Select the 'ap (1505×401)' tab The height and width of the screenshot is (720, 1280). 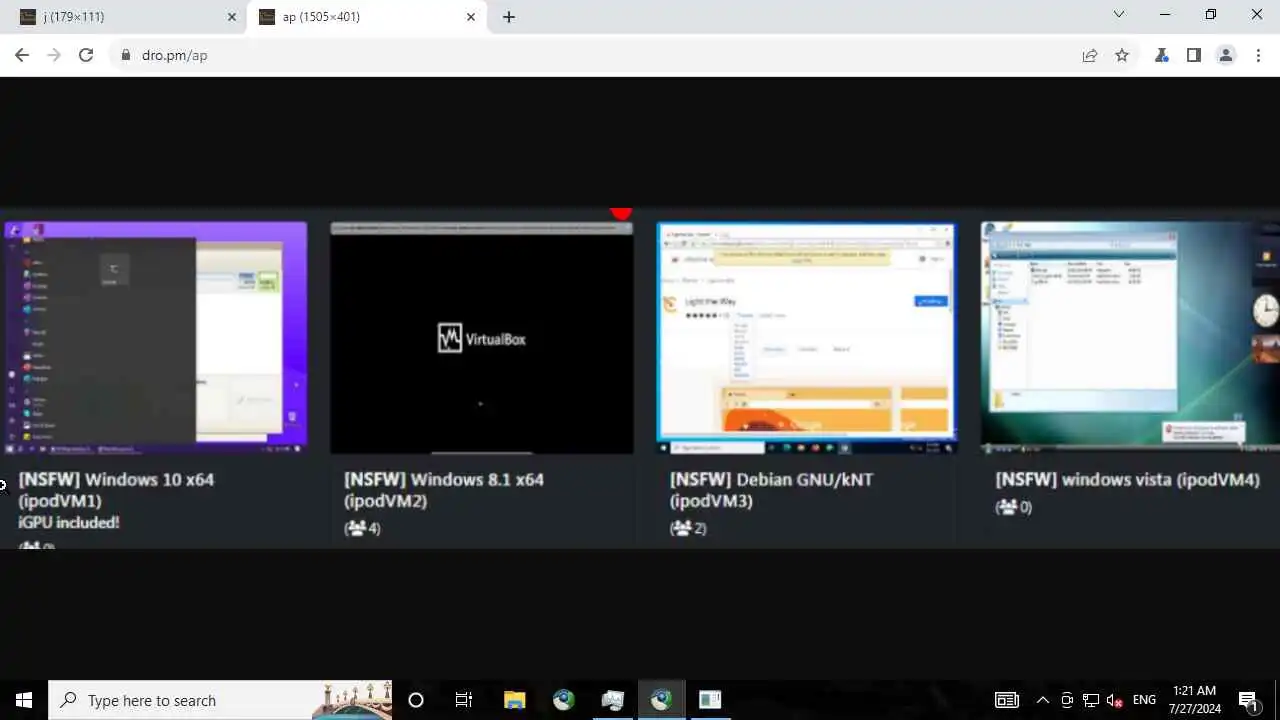[367, 17]
